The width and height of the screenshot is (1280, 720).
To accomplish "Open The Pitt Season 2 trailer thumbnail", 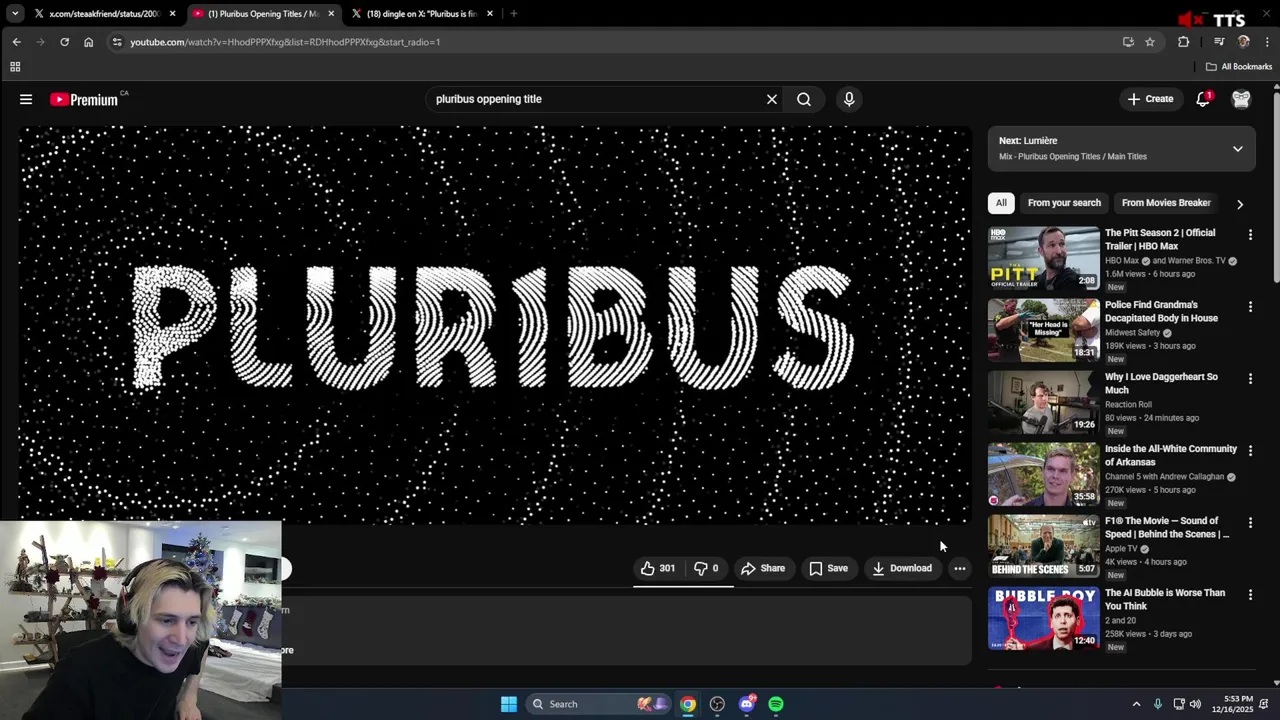I will 1043,258.
